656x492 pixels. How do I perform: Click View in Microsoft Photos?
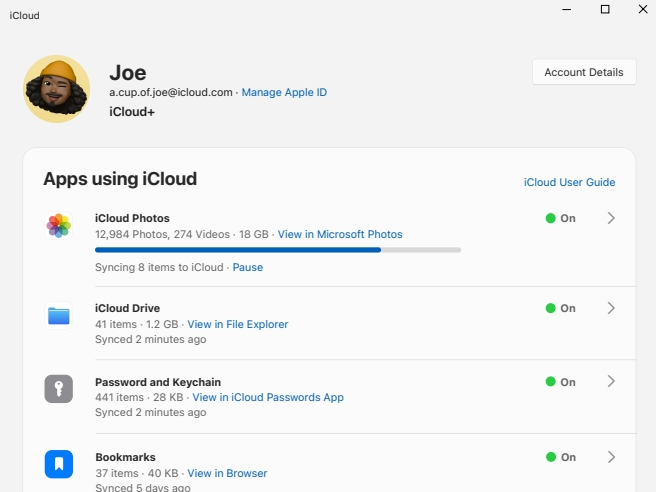340,234
